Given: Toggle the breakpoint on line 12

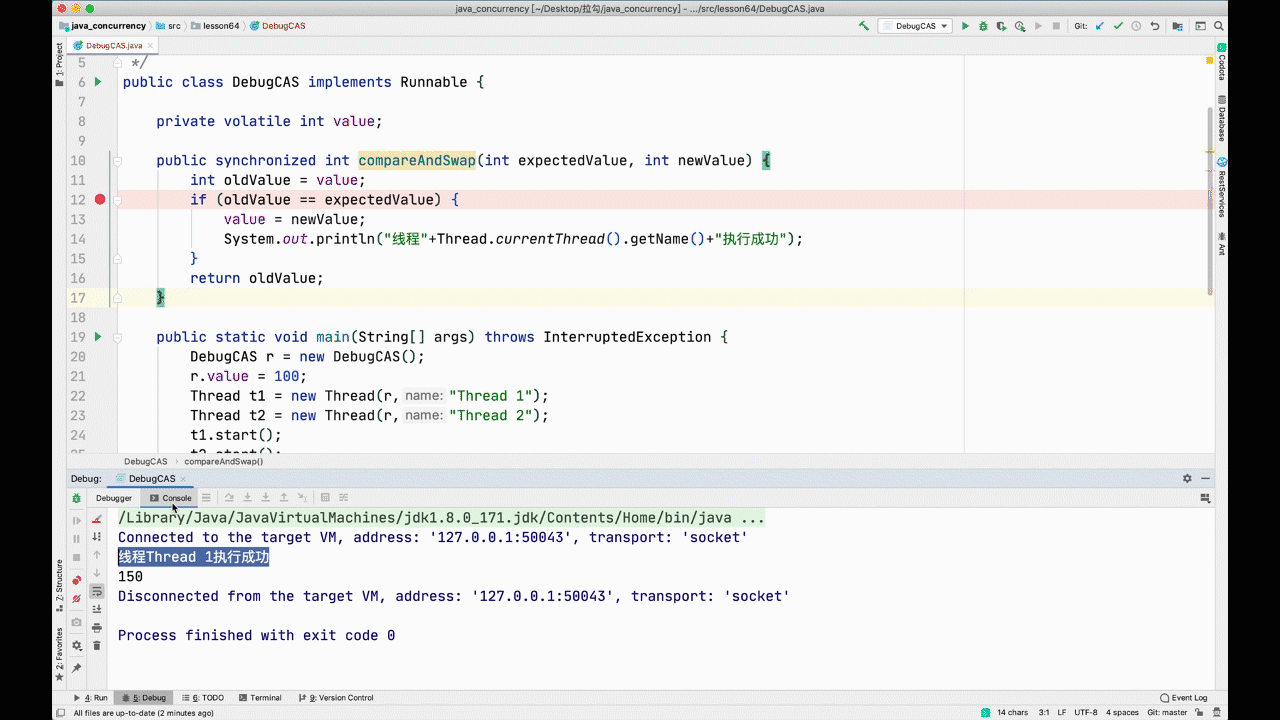Looking at the screenshot, I should click(x=100, y=200).
